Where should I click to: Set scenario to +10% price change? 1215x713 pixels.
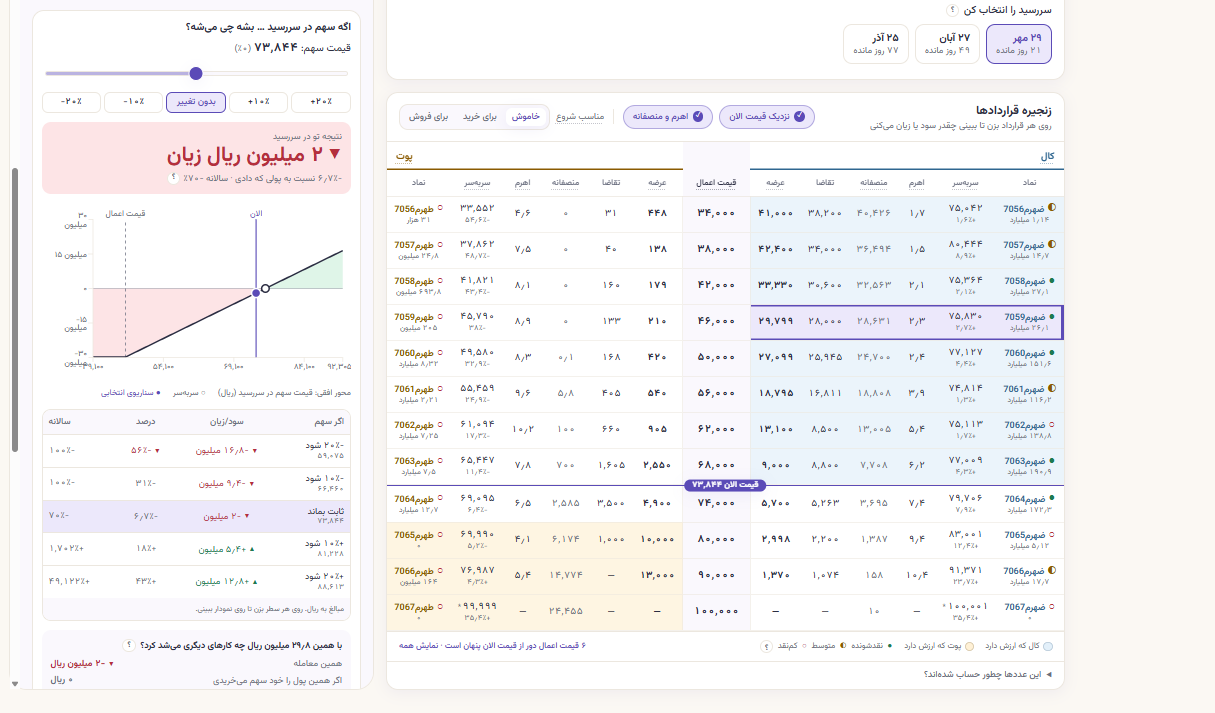pos(258,102)
